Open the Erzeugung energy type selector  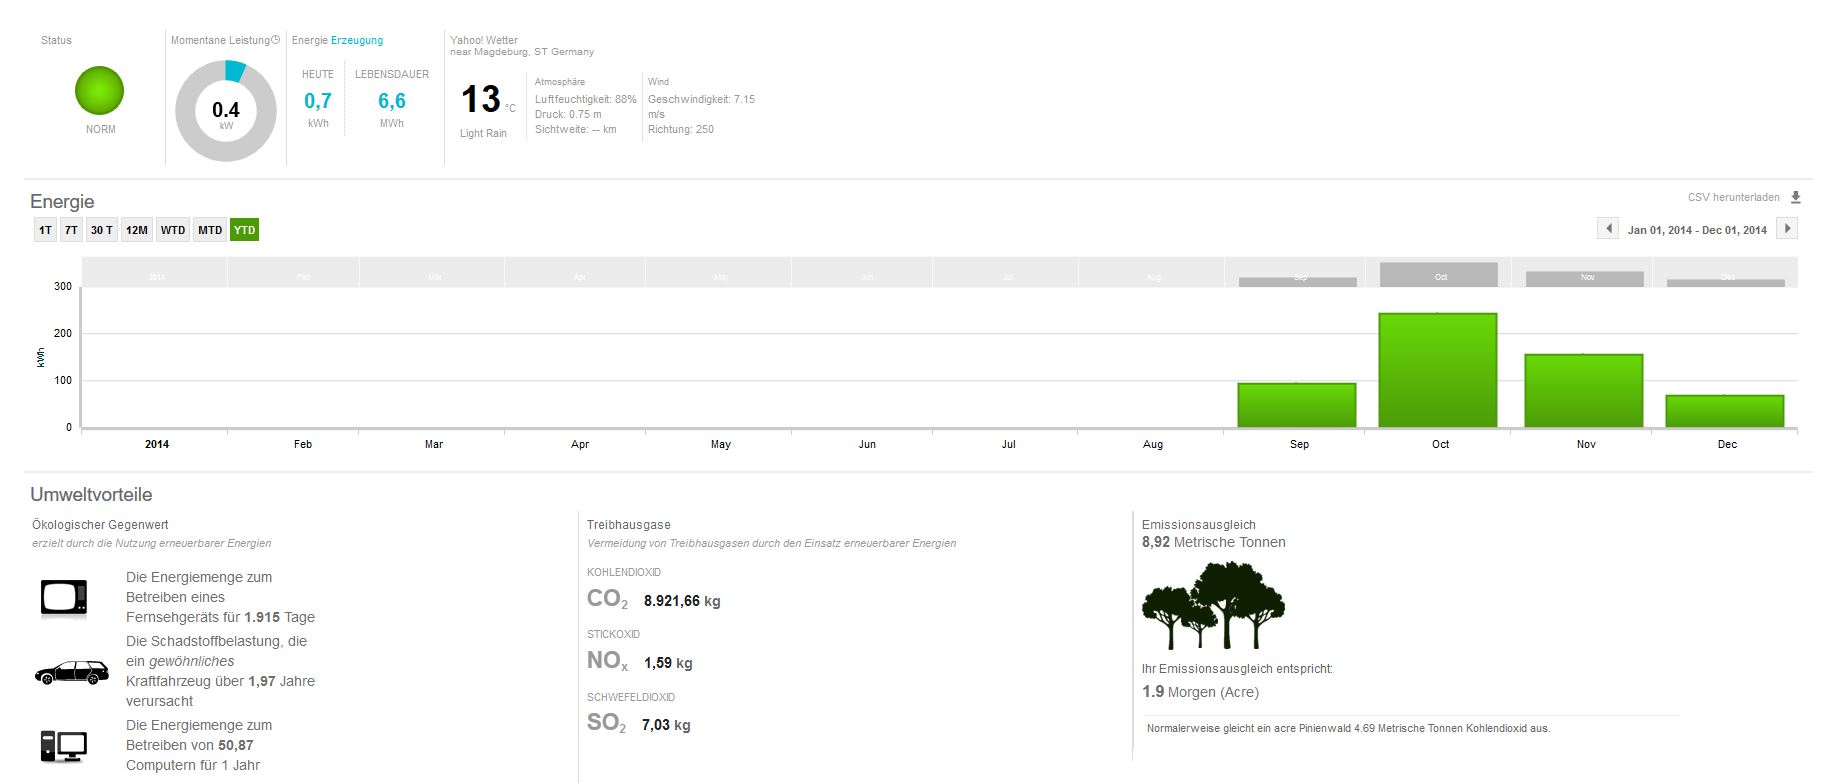click(357, 40)
